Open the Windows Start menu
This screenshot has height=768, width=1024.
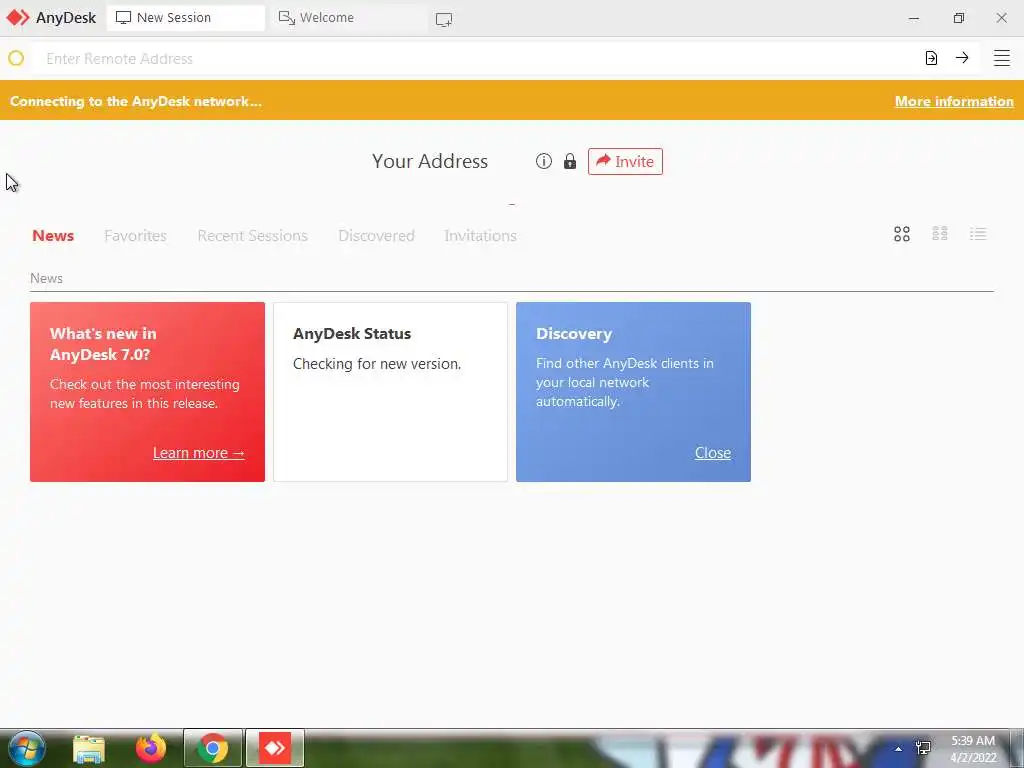[26, 748]
